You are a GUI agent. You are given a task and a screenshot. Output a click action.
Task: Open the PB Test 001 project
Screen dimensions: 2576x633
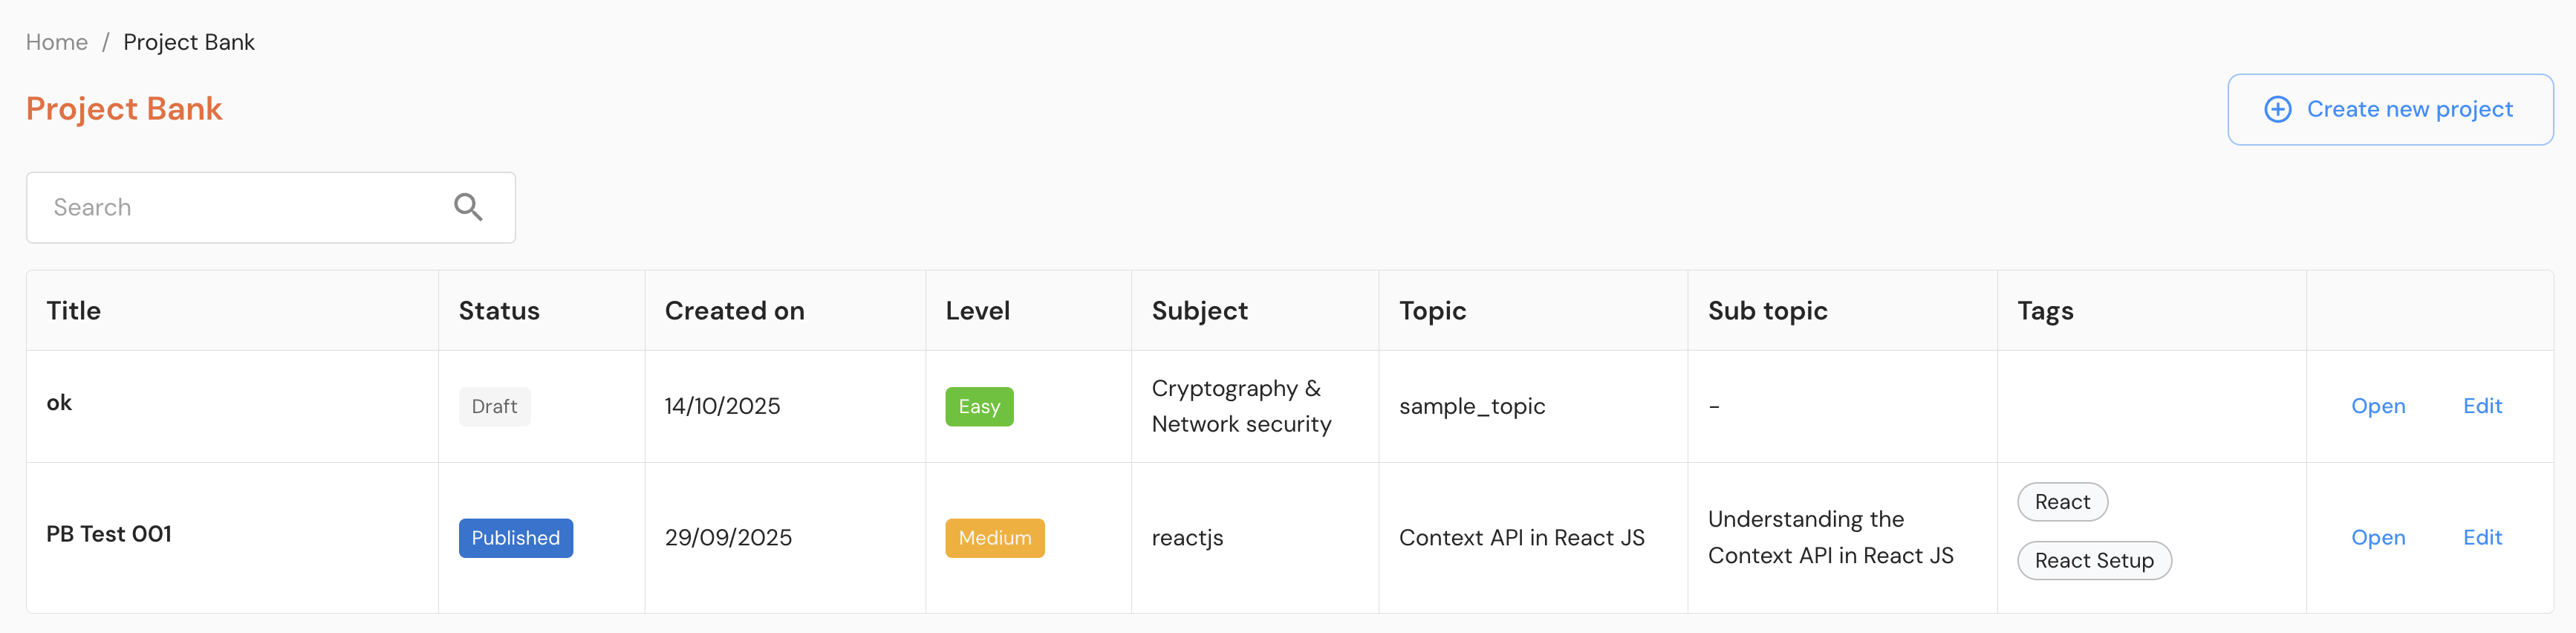click(x=2377, y=537)
